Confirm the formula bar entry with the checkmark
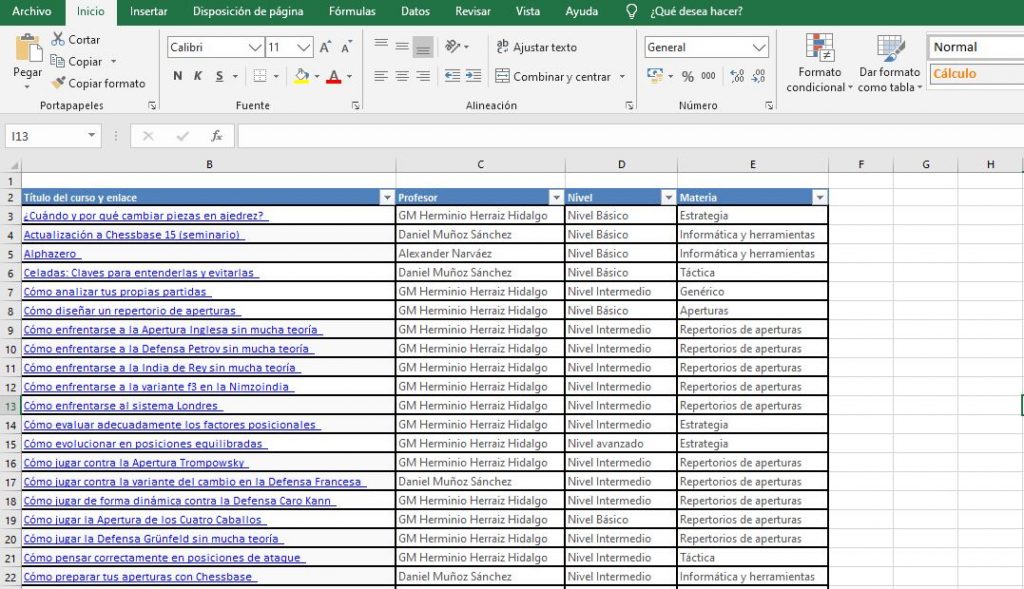 183,136
